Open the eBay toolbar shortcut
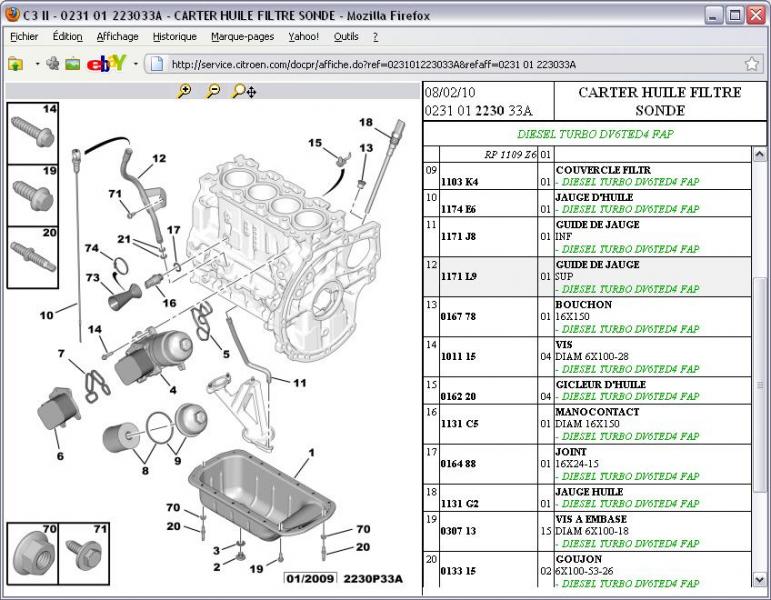The image size is (771, 600). click(106, 63)
